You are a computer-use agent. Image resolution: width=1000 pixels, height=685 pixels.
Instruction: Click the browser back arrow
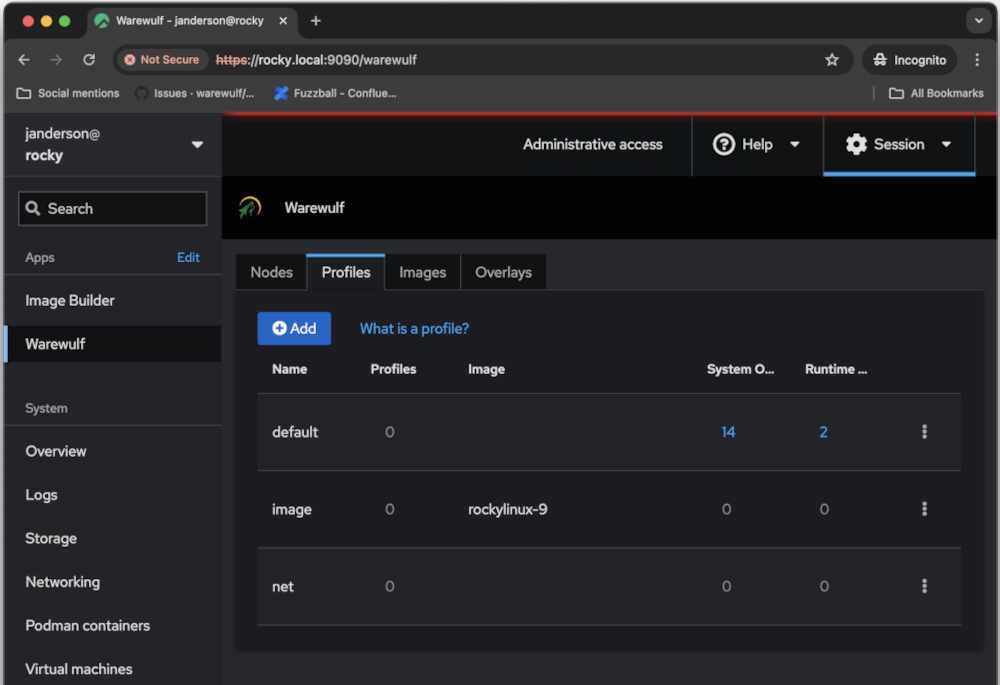pyautogui.click(x=24, y=59)
